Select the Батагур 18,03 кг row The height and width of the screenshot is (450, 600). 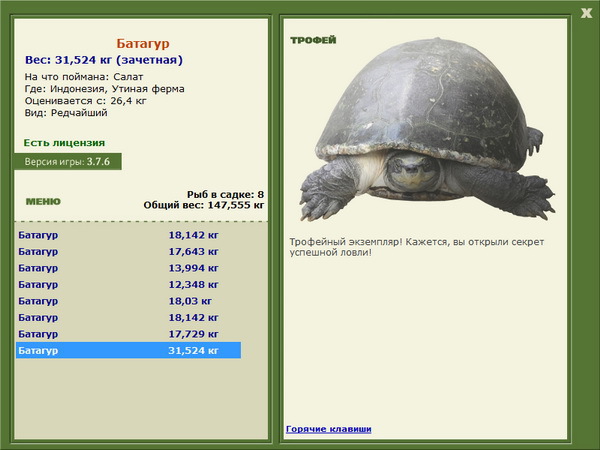129,301
